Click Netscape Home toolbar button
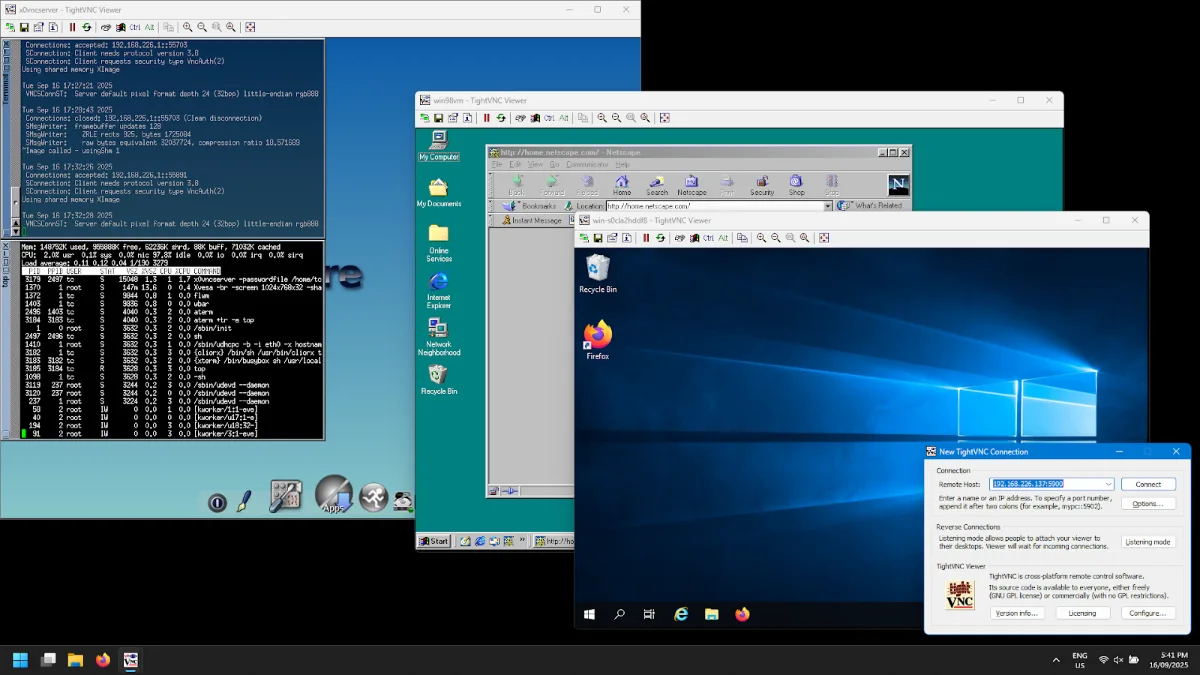This screenshot has height=675, width=1200. [622, 185]
